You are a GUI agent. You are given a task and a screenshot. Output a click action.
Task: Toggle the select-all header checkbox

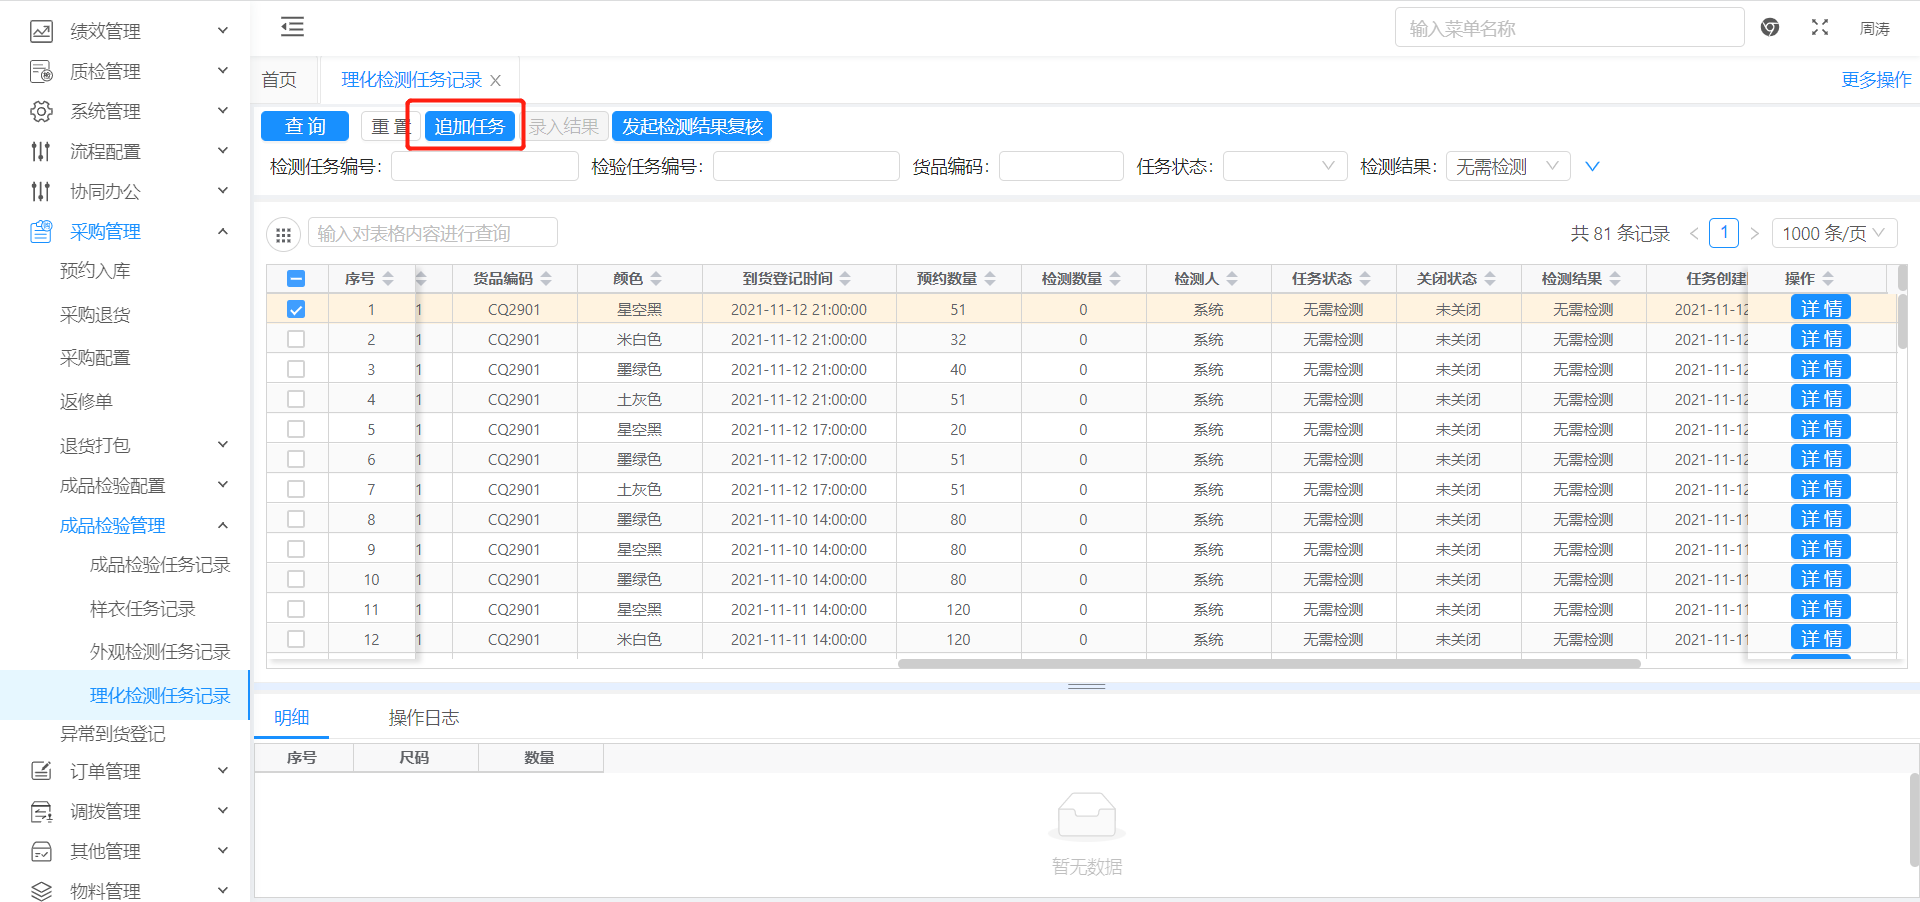click(296, 279)
